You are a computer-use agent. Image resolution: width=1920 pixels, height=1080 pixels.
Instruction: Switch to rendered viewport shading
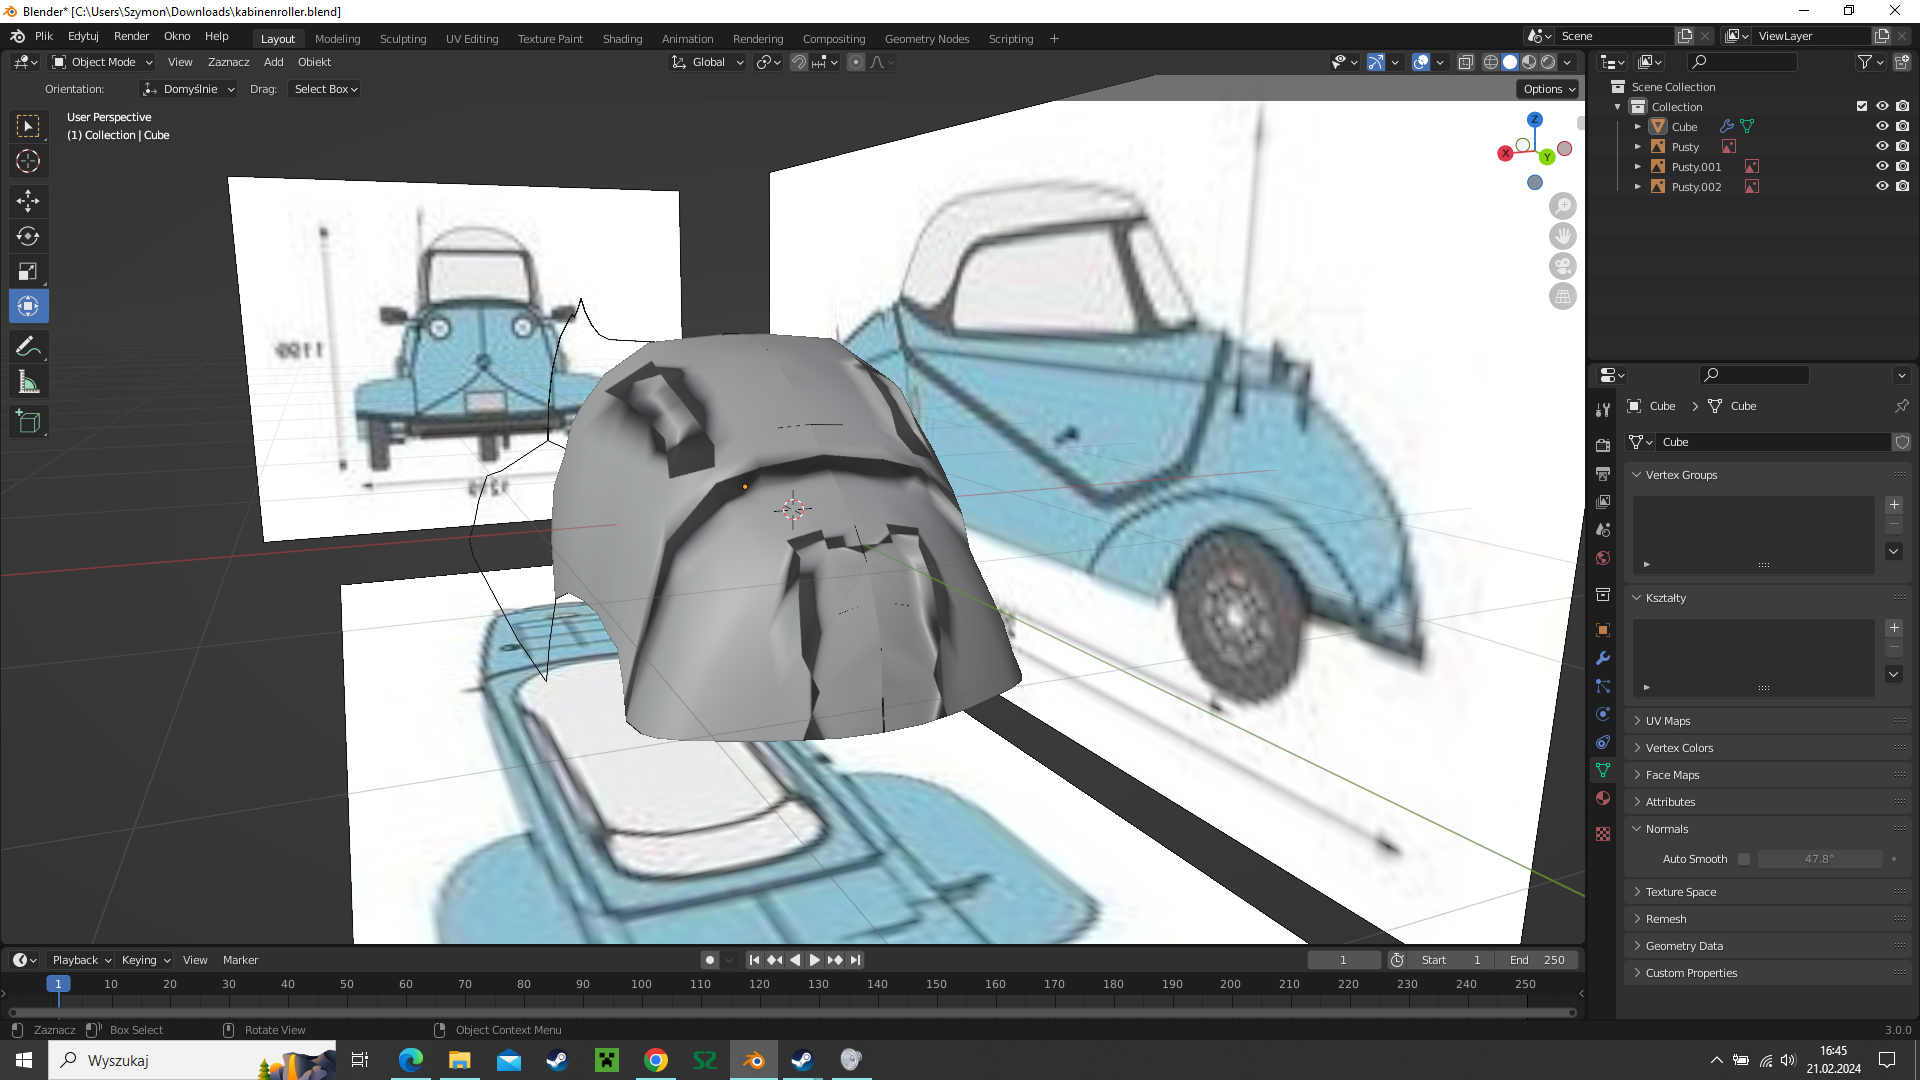pos(1548,62)
